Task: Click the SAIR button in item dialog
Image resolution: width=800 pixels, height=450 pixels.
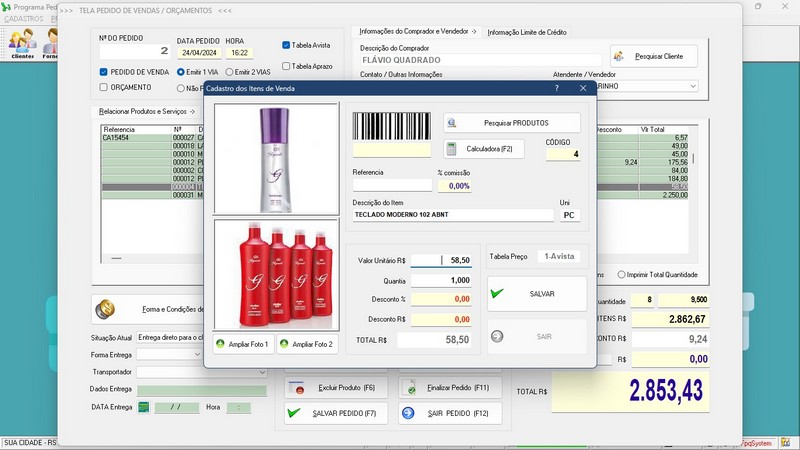Action: [537, 336]
